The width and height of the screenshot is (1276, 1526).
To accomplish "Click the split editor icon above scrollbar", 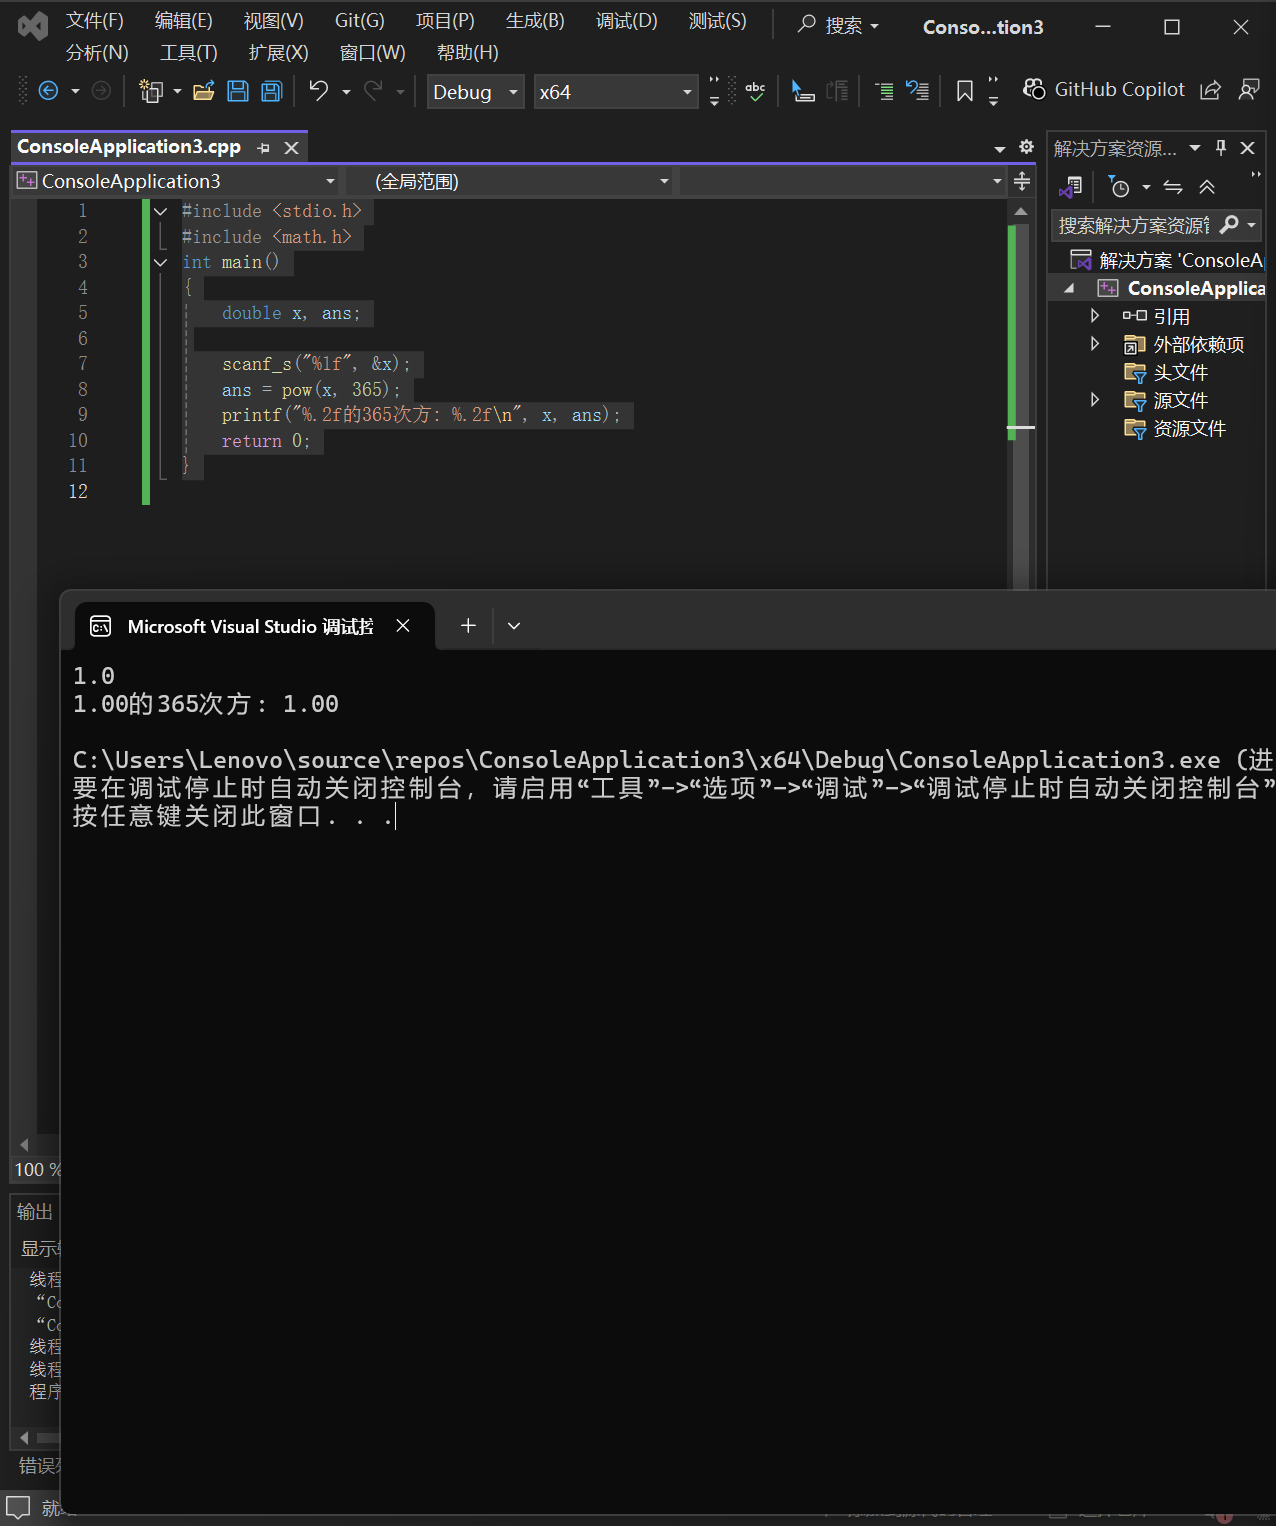I will [x=1022, y=181].
